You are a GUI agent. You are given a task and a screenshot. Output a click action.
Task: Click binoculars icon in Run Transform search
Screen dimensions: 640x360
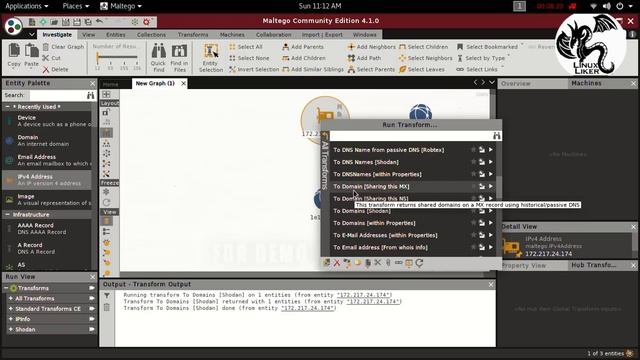click(497, 136)
